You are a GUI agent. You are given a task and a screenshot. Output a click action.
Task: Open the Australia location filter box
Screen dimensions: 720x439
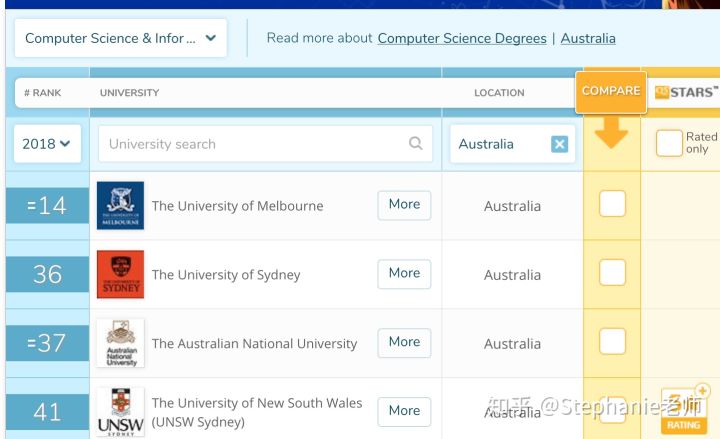tap(512, 144)
